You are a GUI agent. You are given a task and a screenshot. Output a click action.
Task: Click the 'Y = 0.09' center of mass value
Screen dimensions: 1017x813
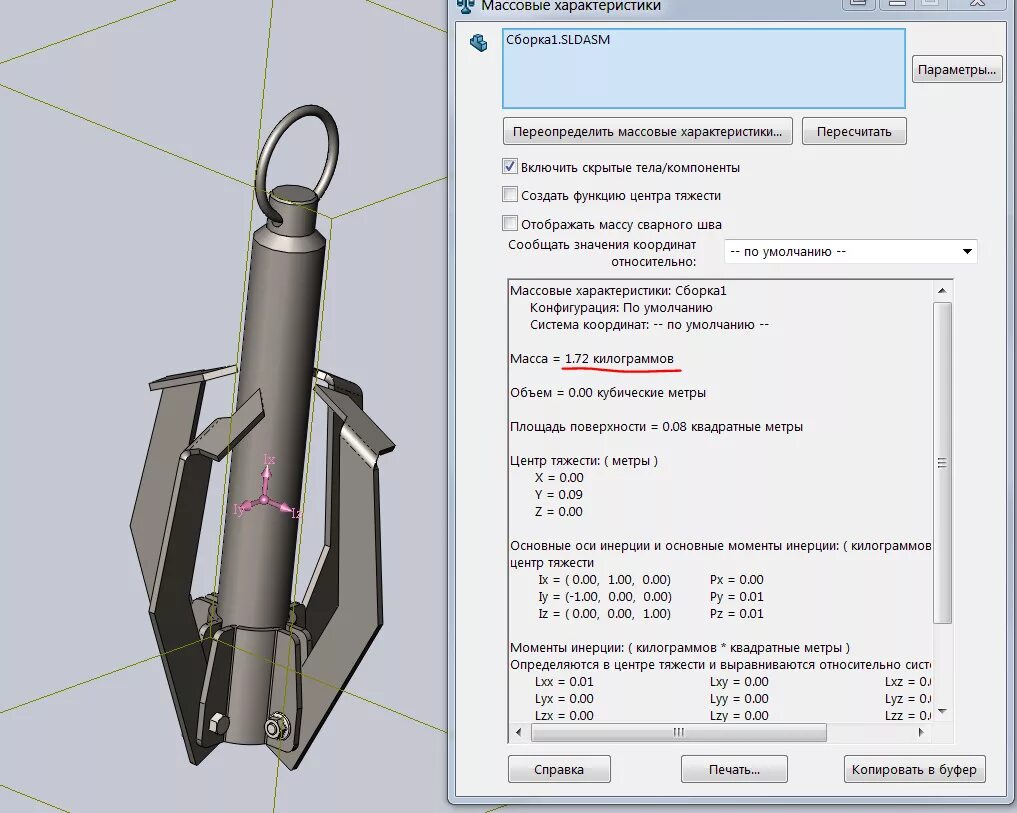tap(558, 494)
